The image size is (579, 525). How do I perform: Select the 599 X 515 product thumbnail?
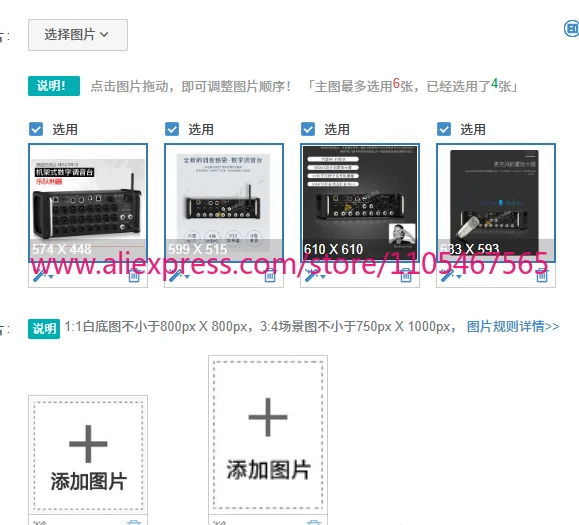tap(224, 203)
